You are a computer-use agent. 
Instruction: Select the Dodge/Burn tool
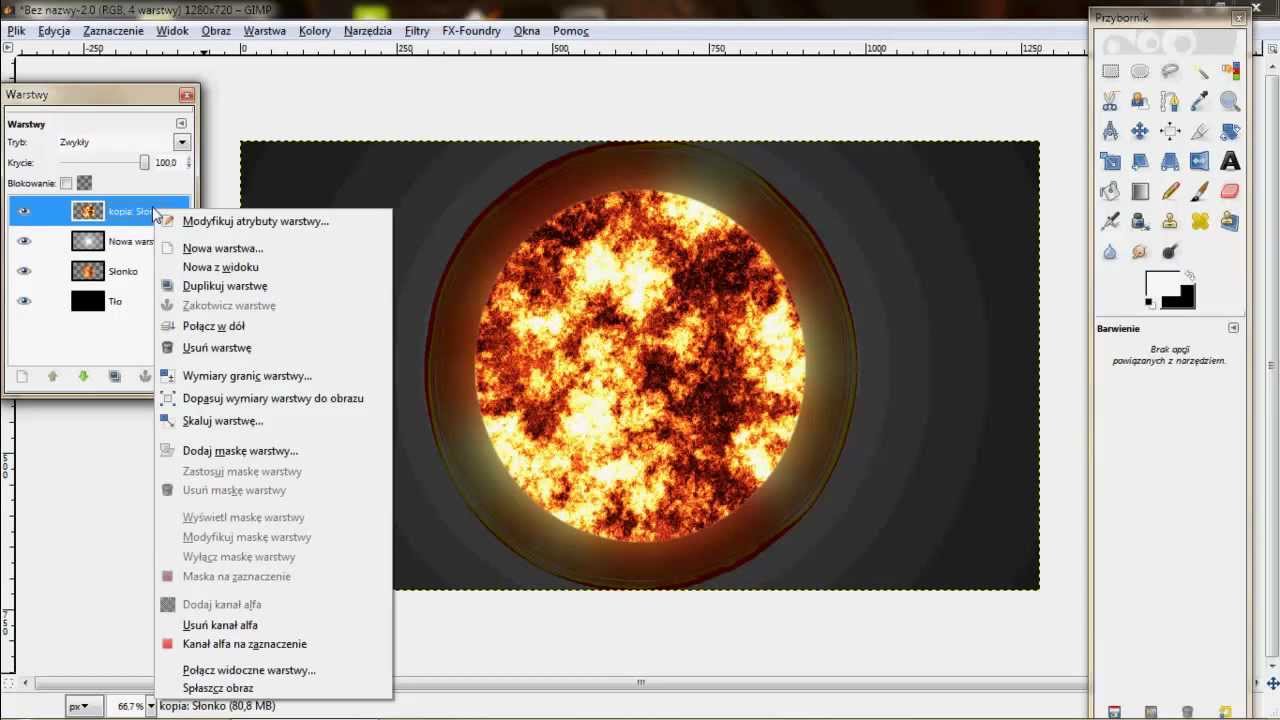(1170, 252)
